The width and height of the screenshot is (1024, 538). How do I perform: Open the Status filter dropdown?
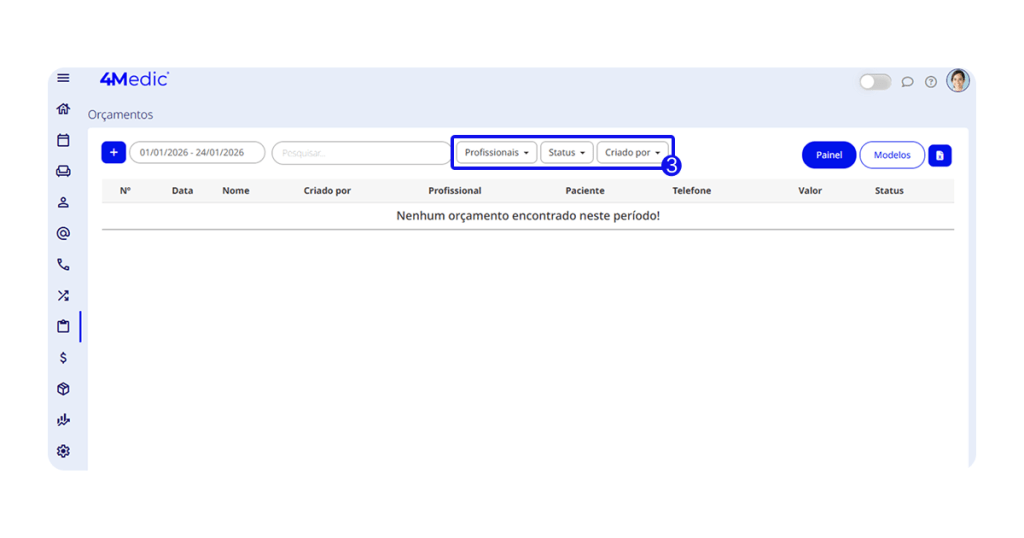tap(567, 153)
